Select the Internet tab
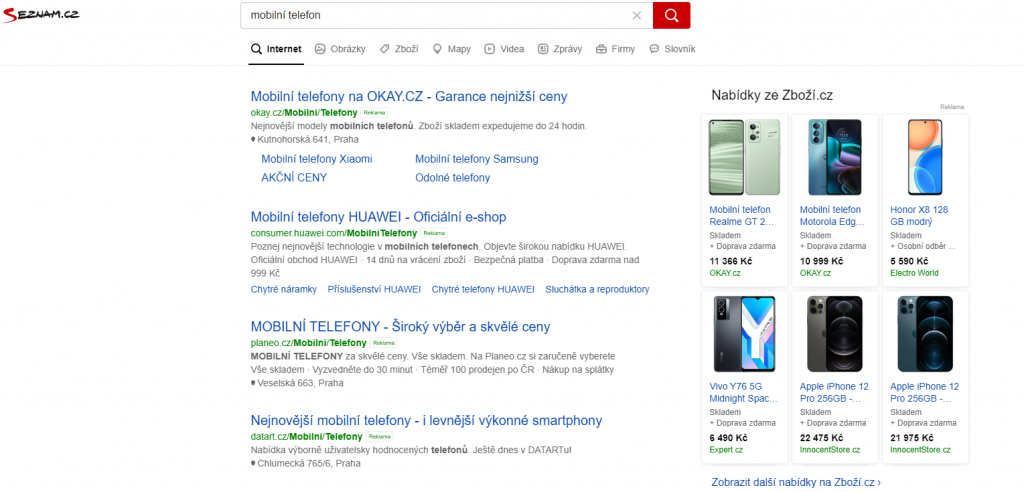Viewport: 1024px width, 492px height. (x=276, y=49)
